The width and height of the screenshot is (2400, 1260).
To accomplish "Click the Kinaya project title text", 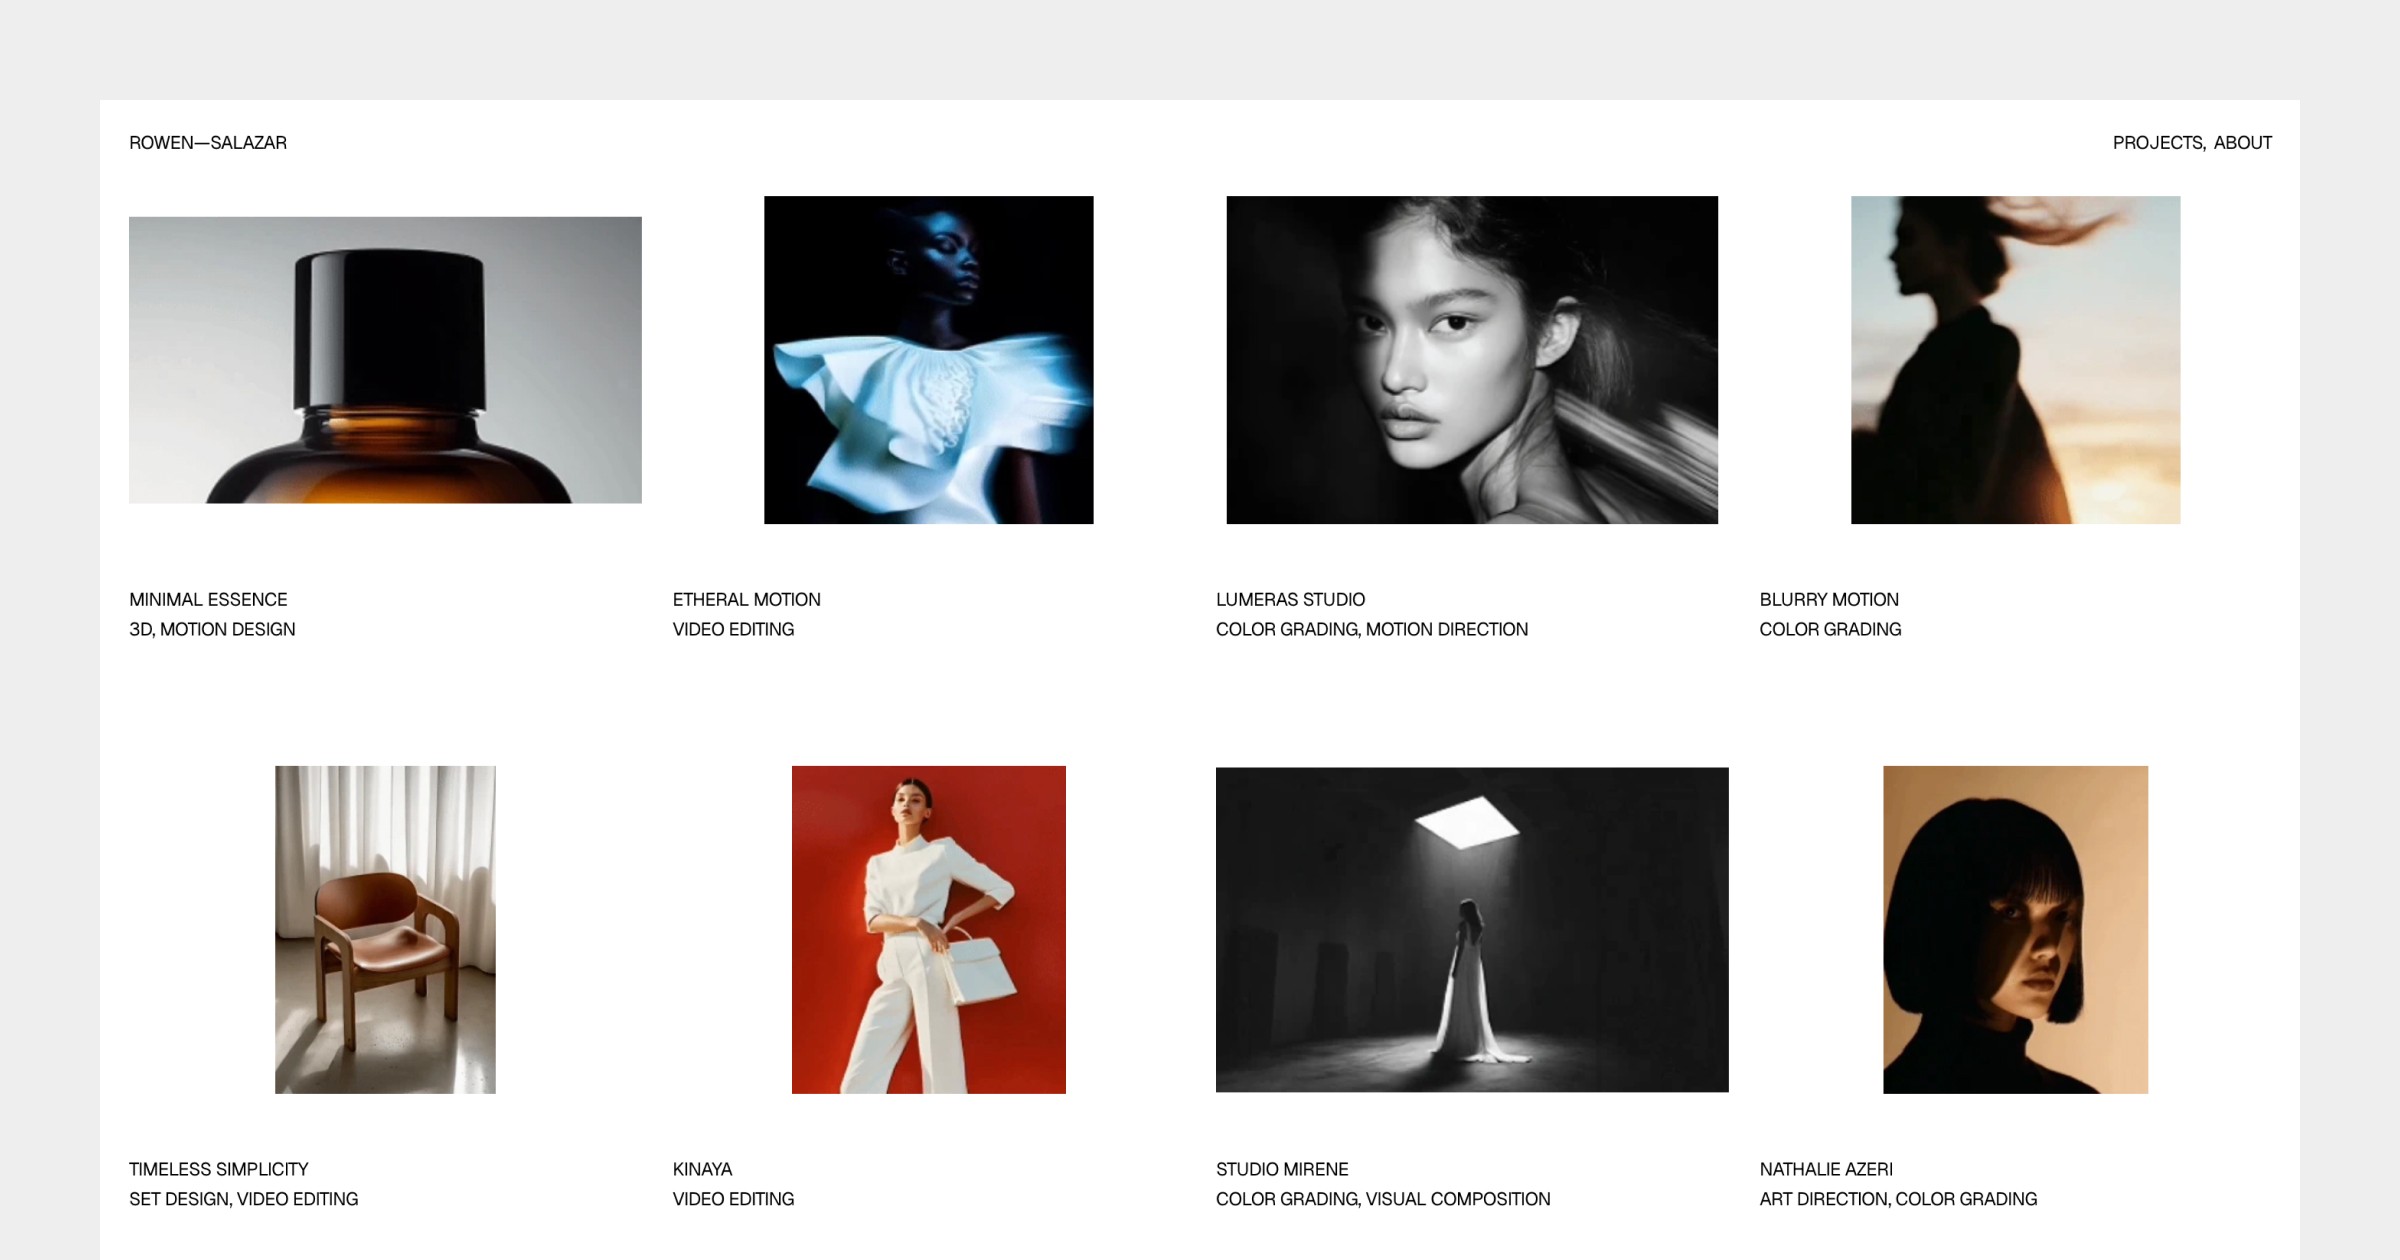I will tap(702, 1169).
